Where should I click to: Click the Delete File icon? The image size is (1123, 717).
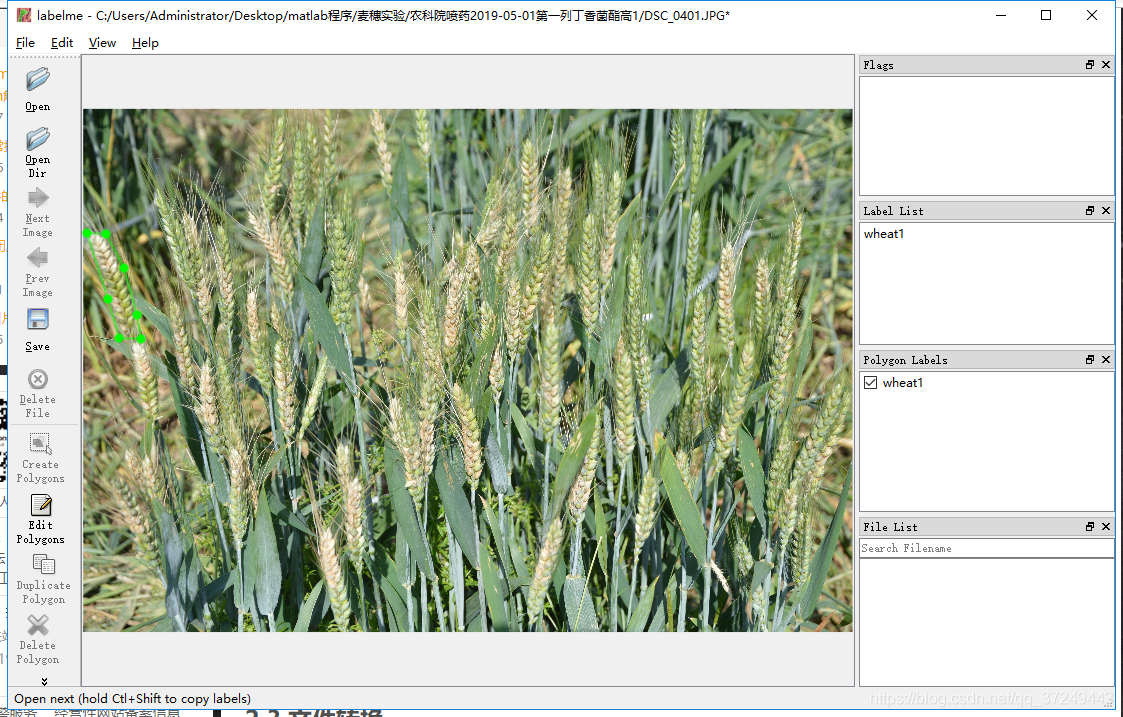click(x=38, y=379)
